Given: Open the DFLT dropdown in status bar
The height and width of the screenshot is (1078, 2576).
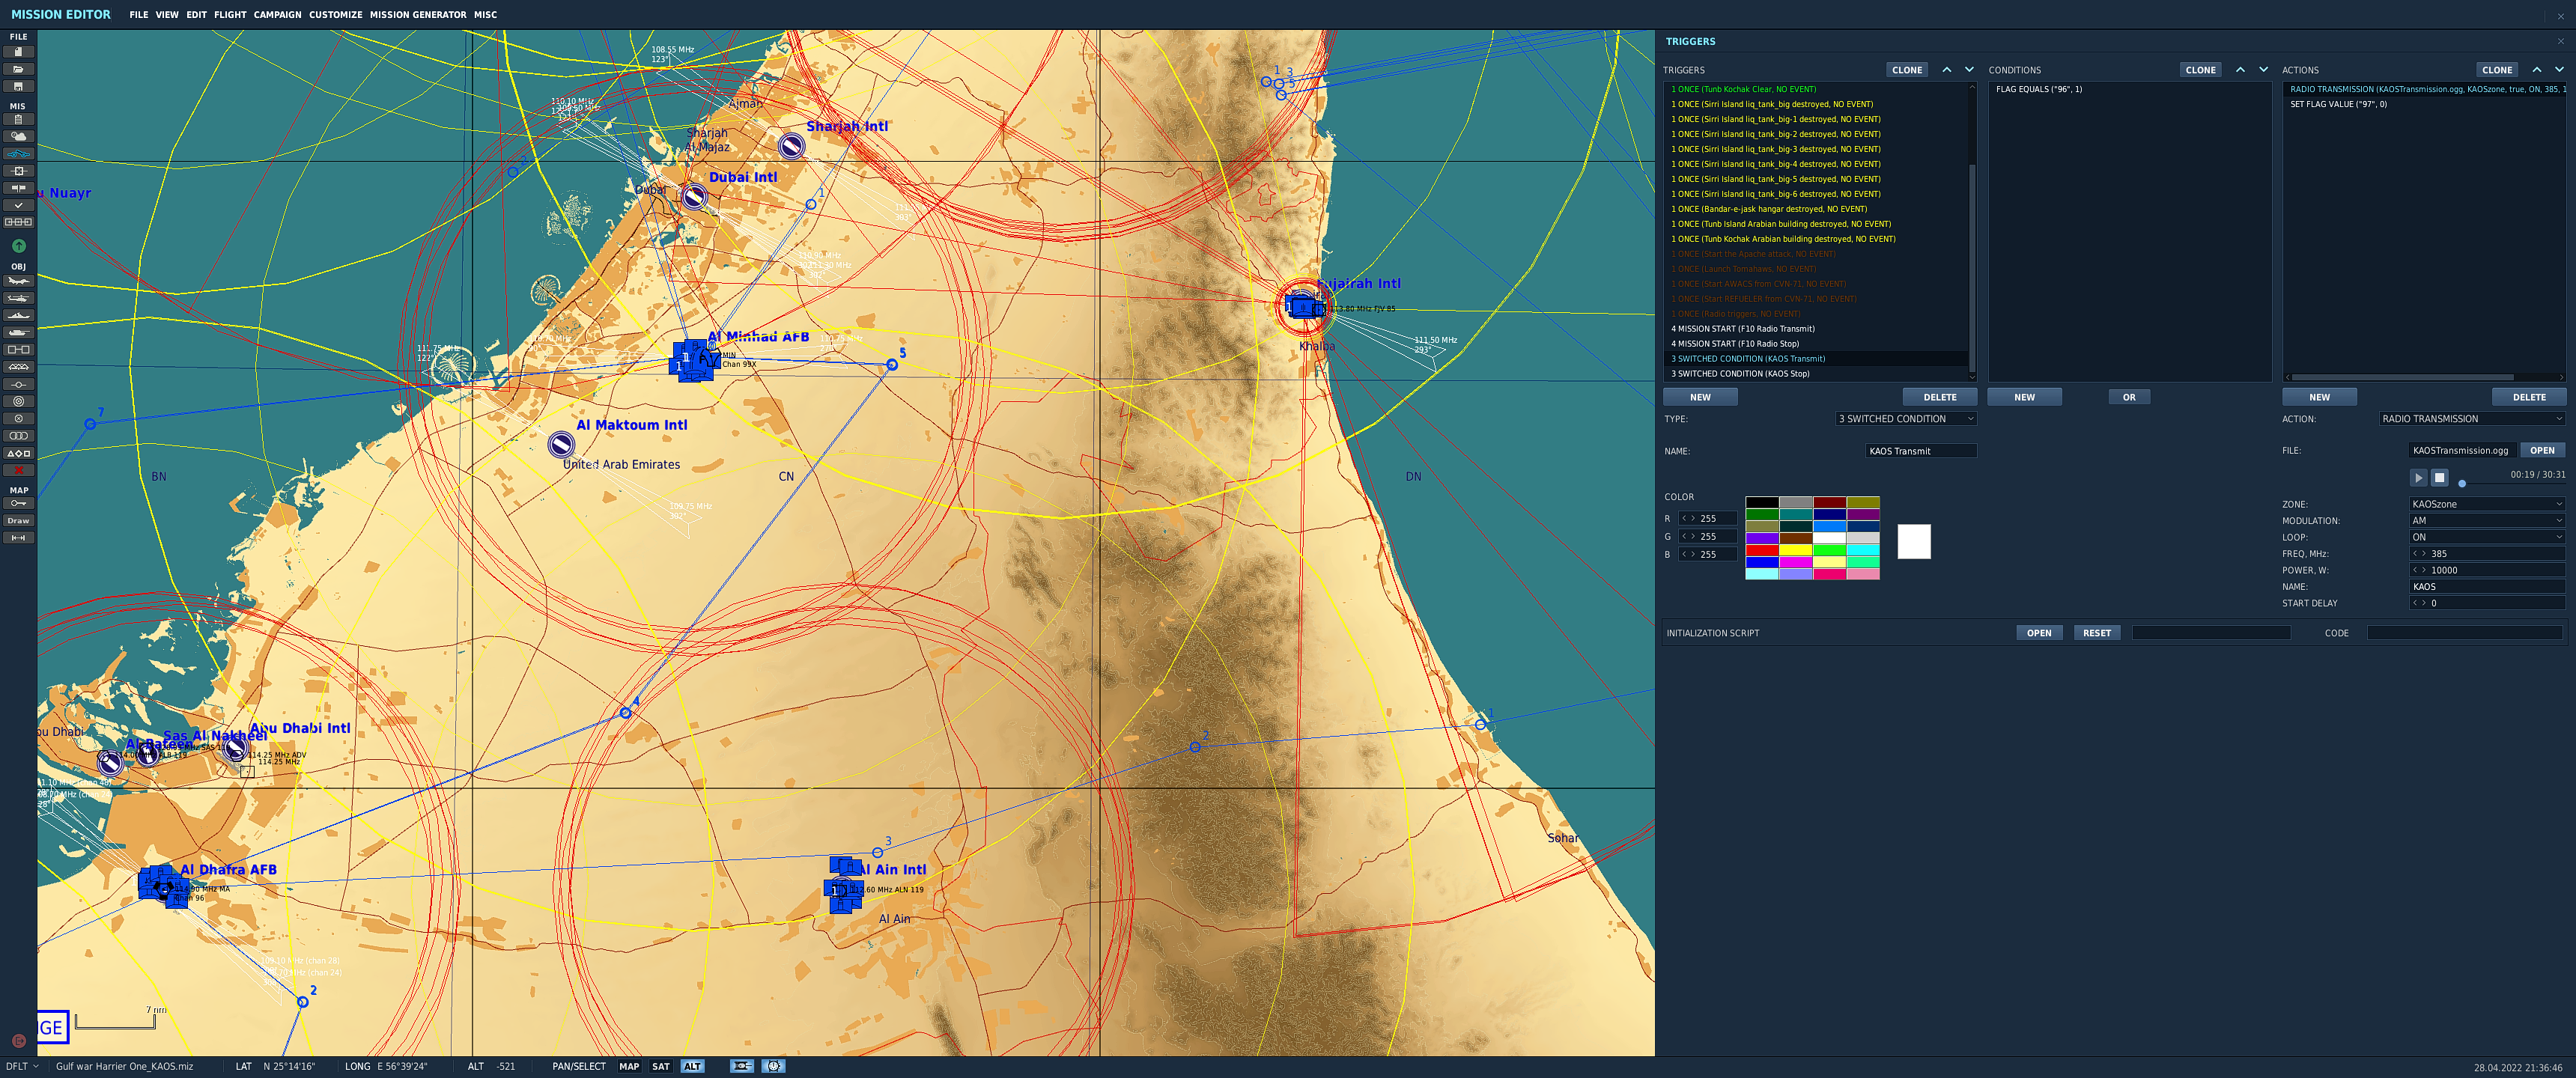Looking at the screenshot, I should 22,1066.
